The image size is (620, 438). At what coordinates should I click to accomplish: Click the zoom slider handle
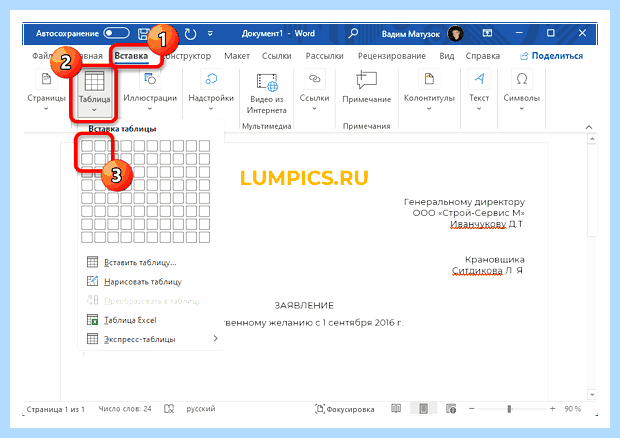click(509, 408)
